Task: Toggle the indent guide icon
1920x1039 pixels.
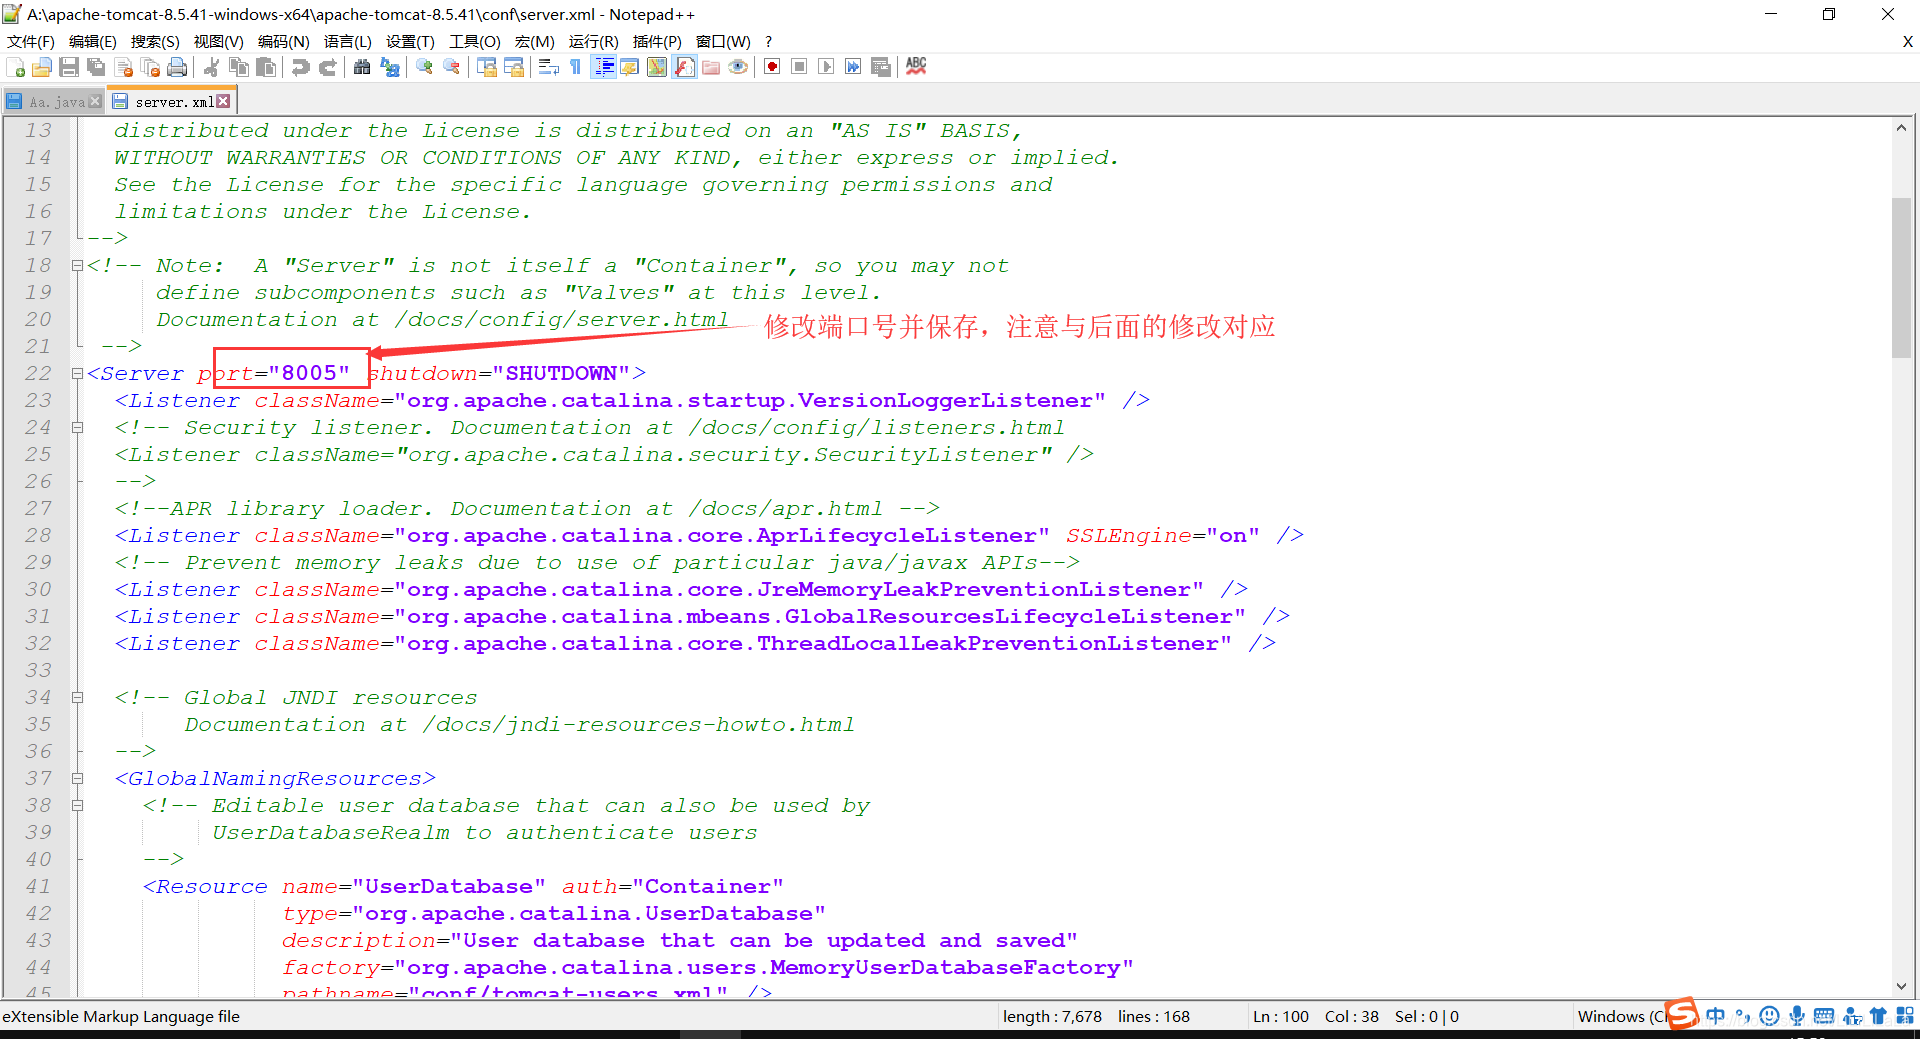Action: pyautogui.click(x=604, y=67)
